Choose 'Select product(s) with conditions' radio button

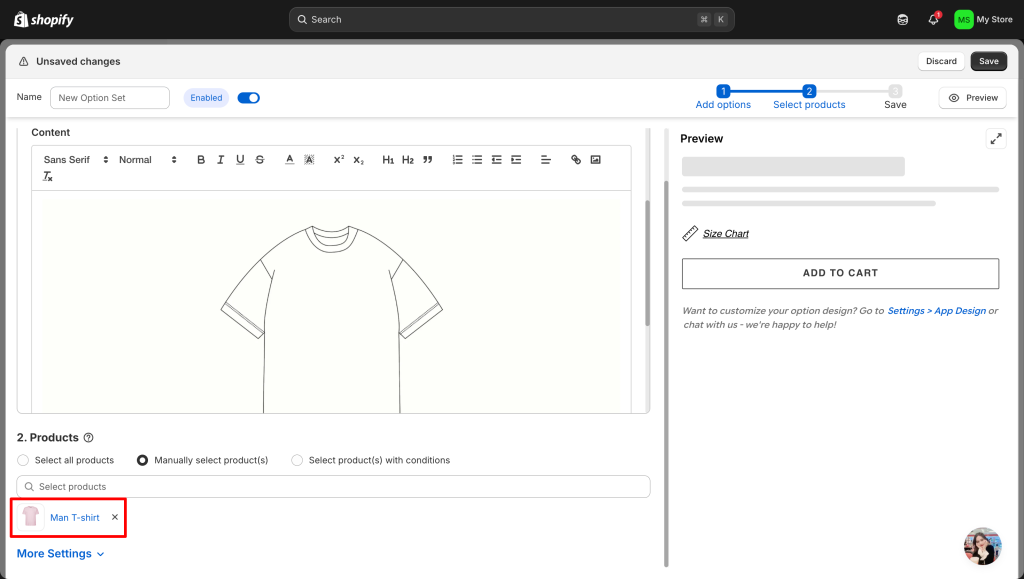[297, 460]
